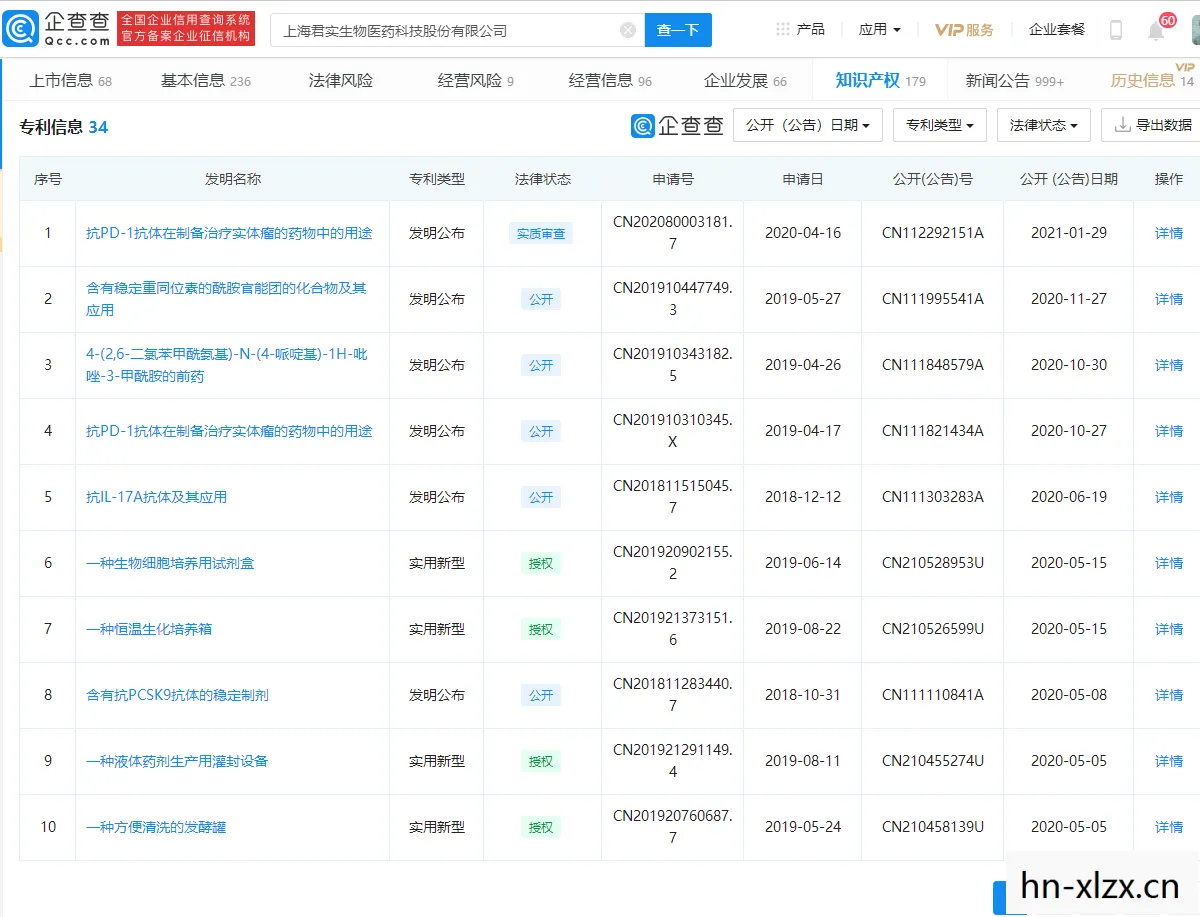The width and height of the screenshot is (1200, 917).
Task: Open patent 含有抗PCSK9抗体的稳定制剂
Action: click(177, 695)
